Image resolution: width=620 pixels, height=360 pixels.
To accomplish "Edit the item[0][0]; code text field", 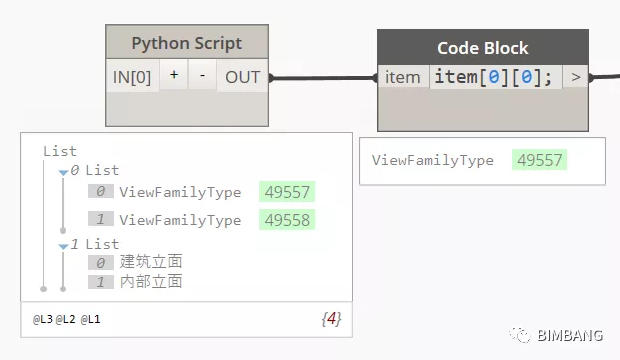I will point(495,77).
